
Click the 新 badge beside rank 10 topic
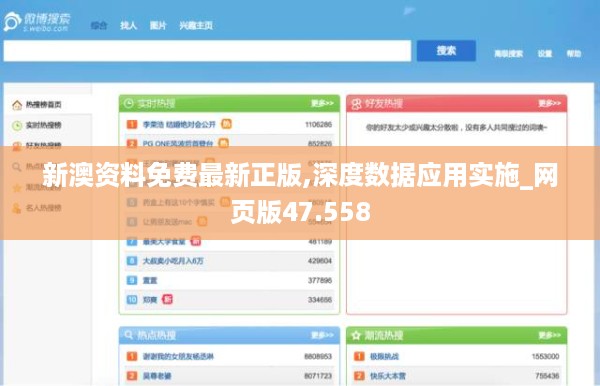click(x=167, y=299)
